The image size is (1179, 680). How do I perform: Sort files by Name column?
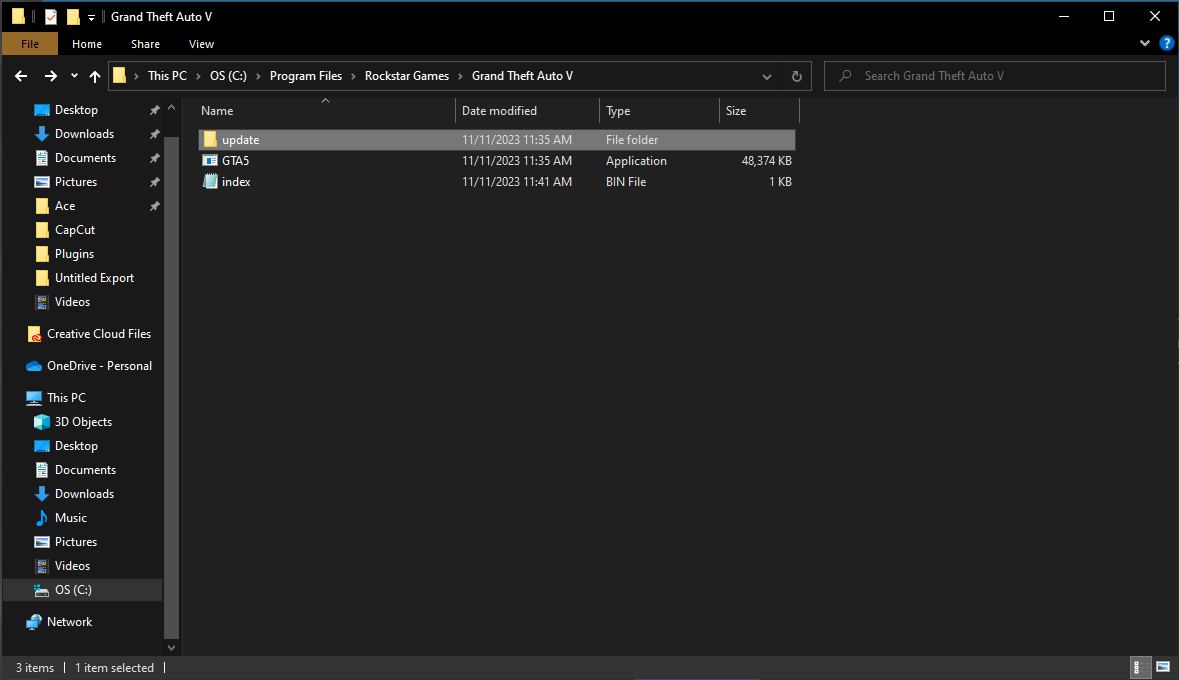(x=325, y=111)
